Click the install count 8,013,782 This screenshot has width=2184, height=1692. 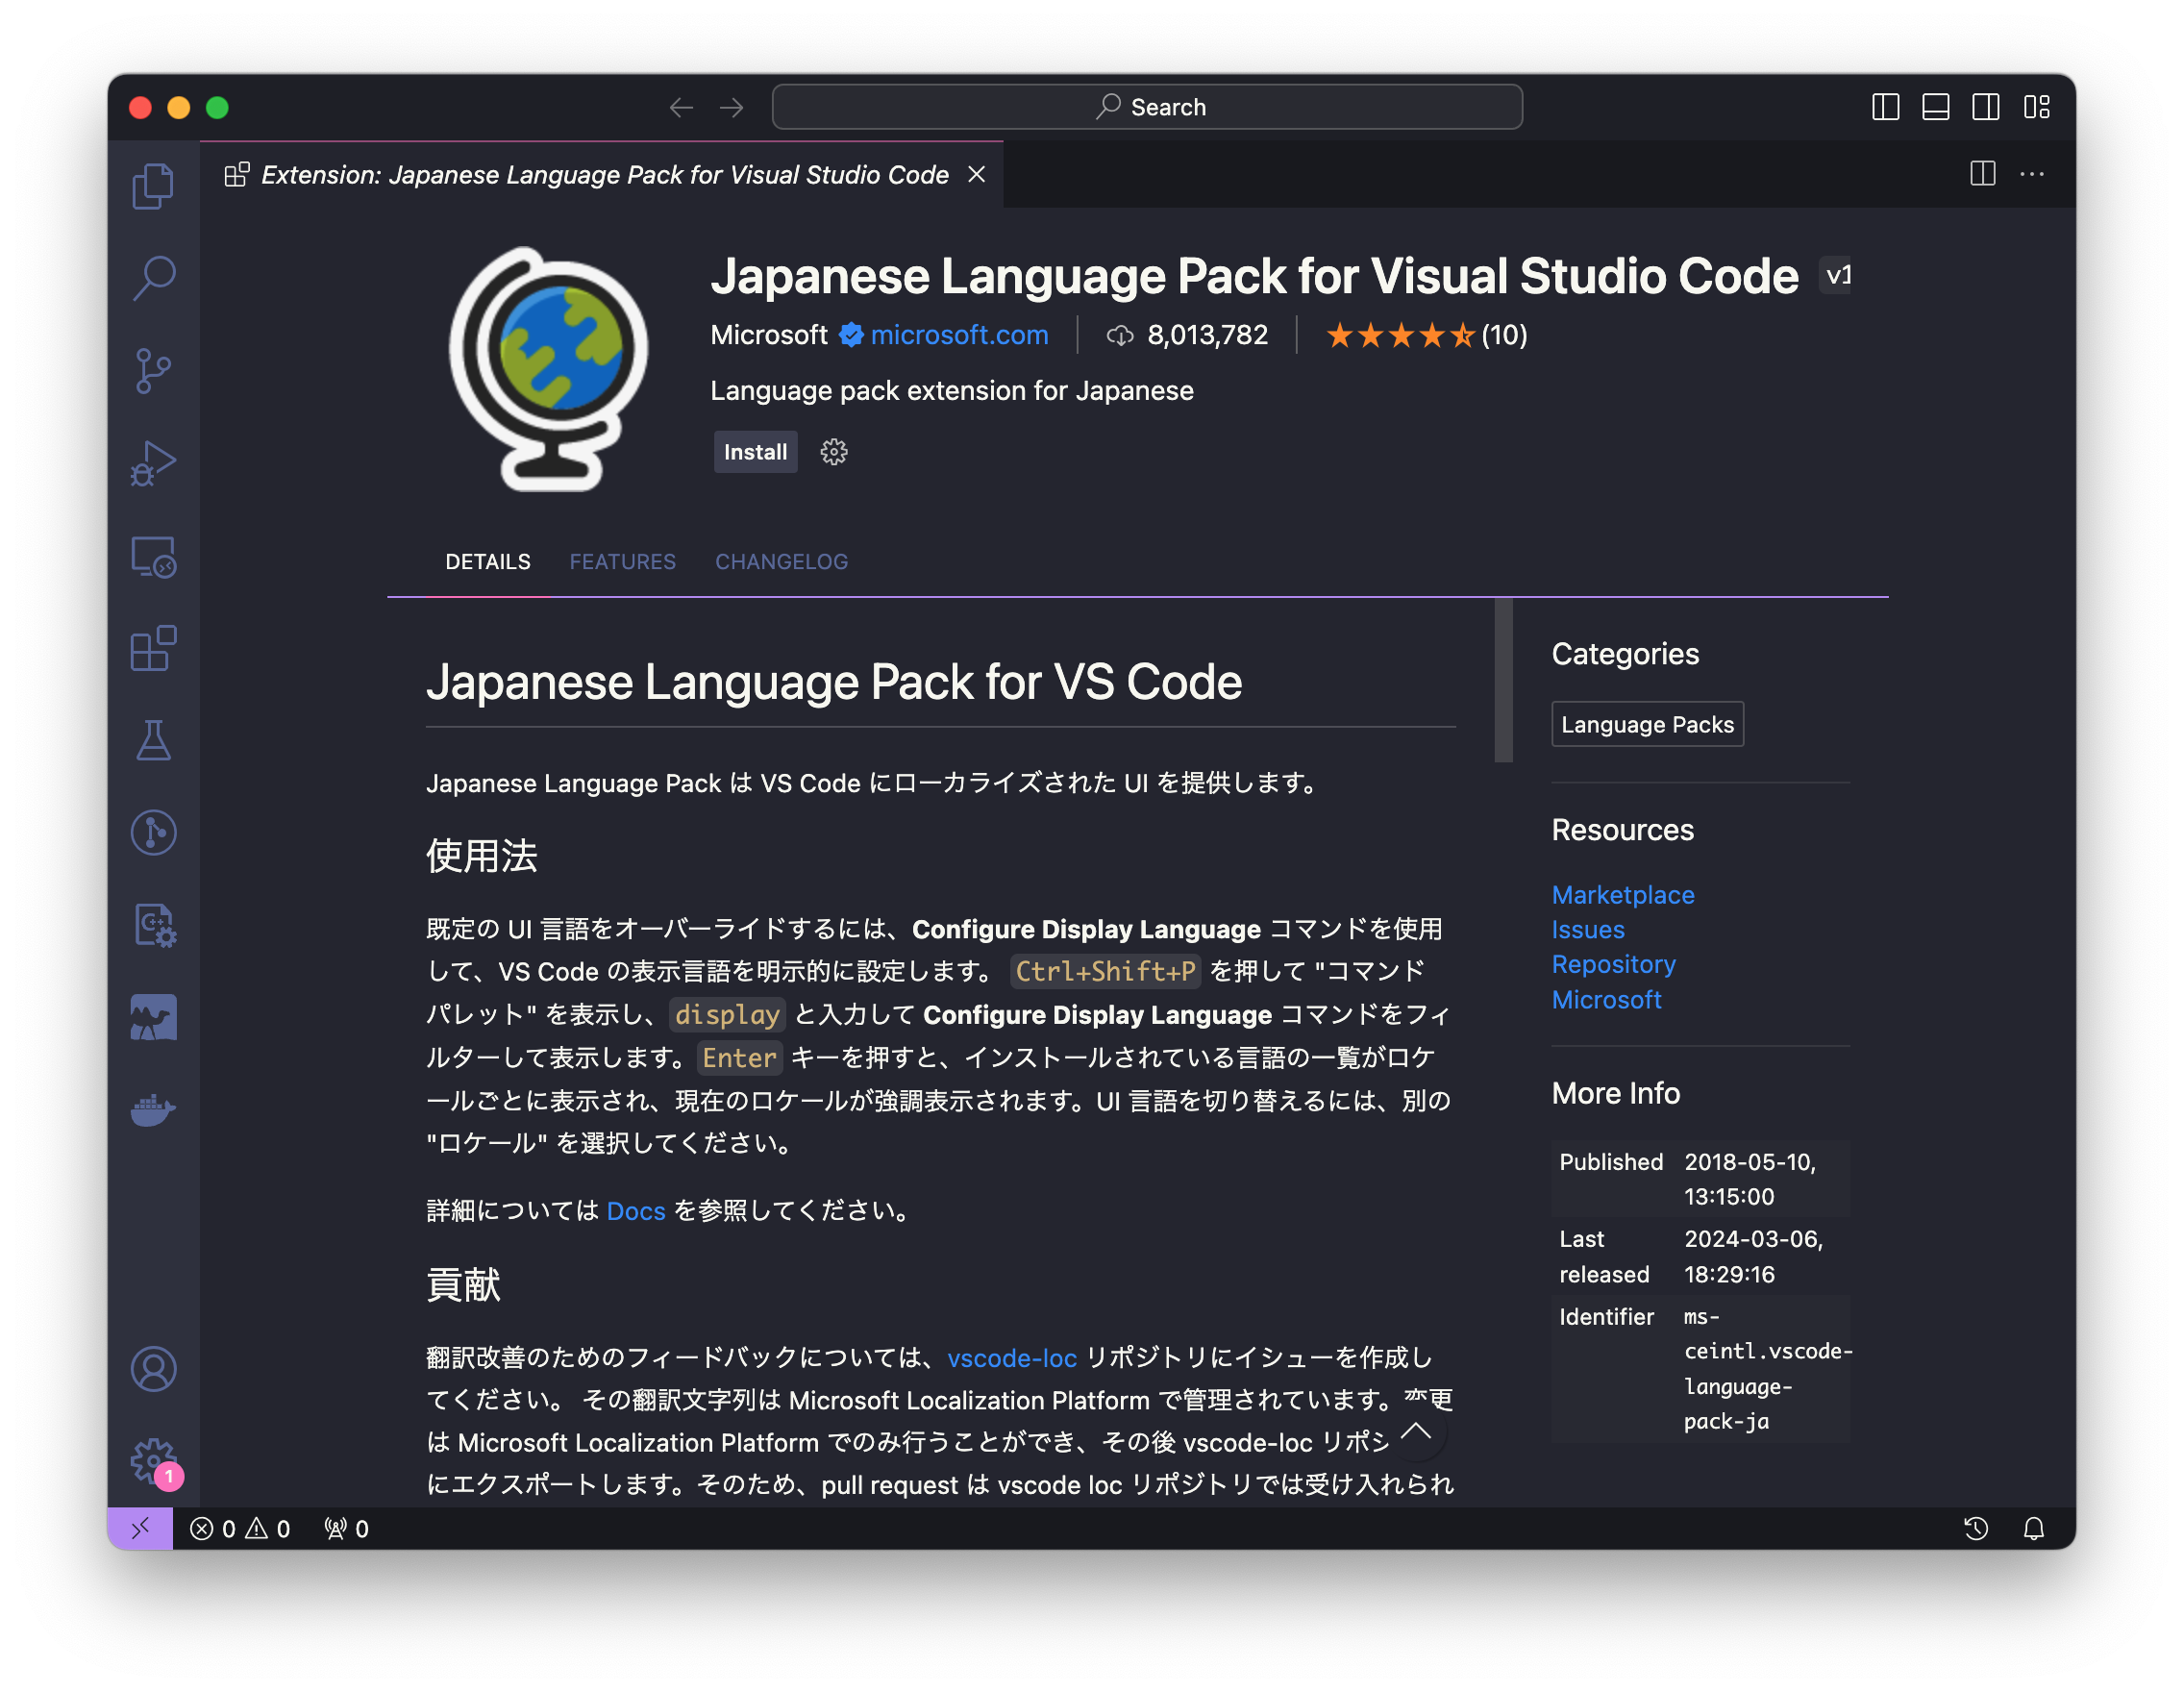coord(1187,335)
